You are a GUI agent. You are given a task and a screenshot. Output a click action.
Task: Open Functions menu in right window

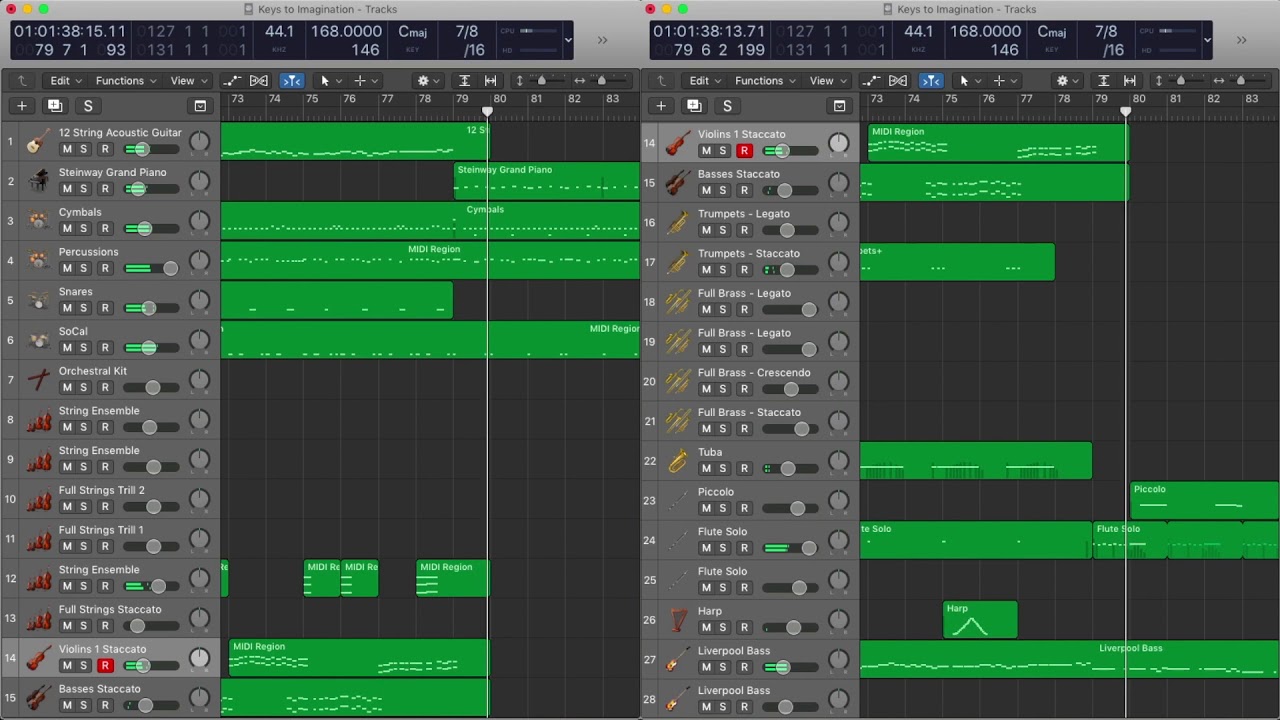765,81
